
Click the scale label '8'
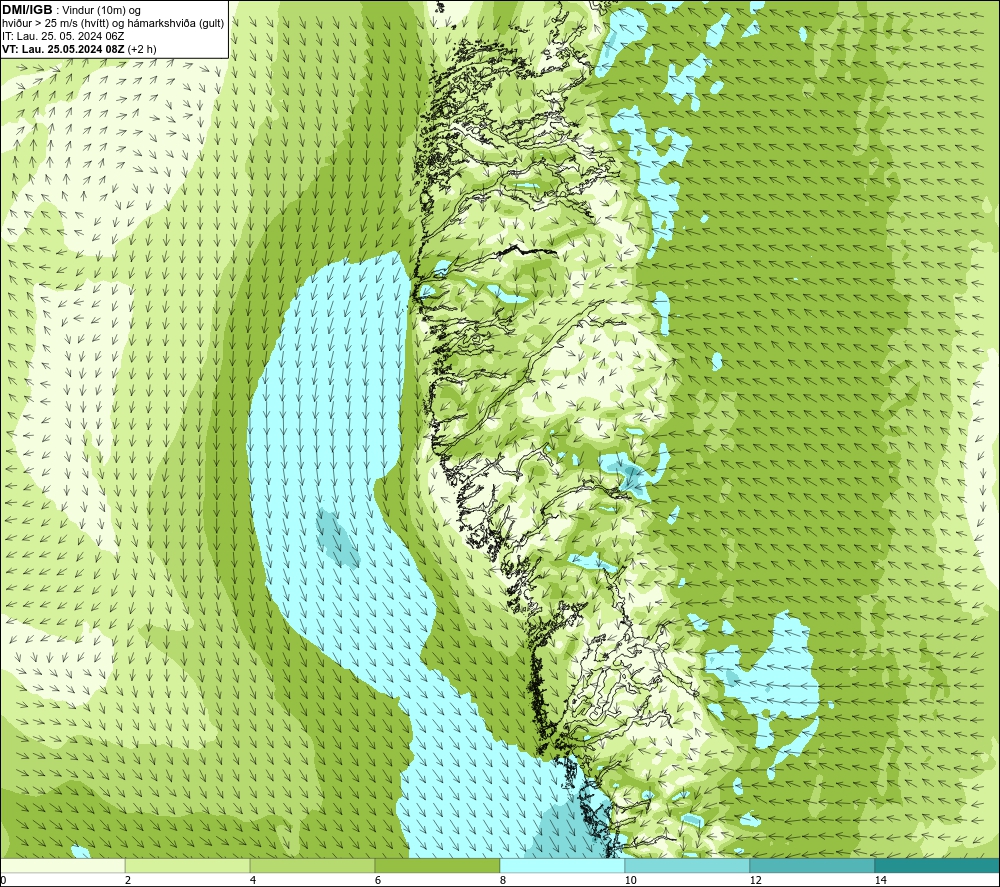(503, 880)
